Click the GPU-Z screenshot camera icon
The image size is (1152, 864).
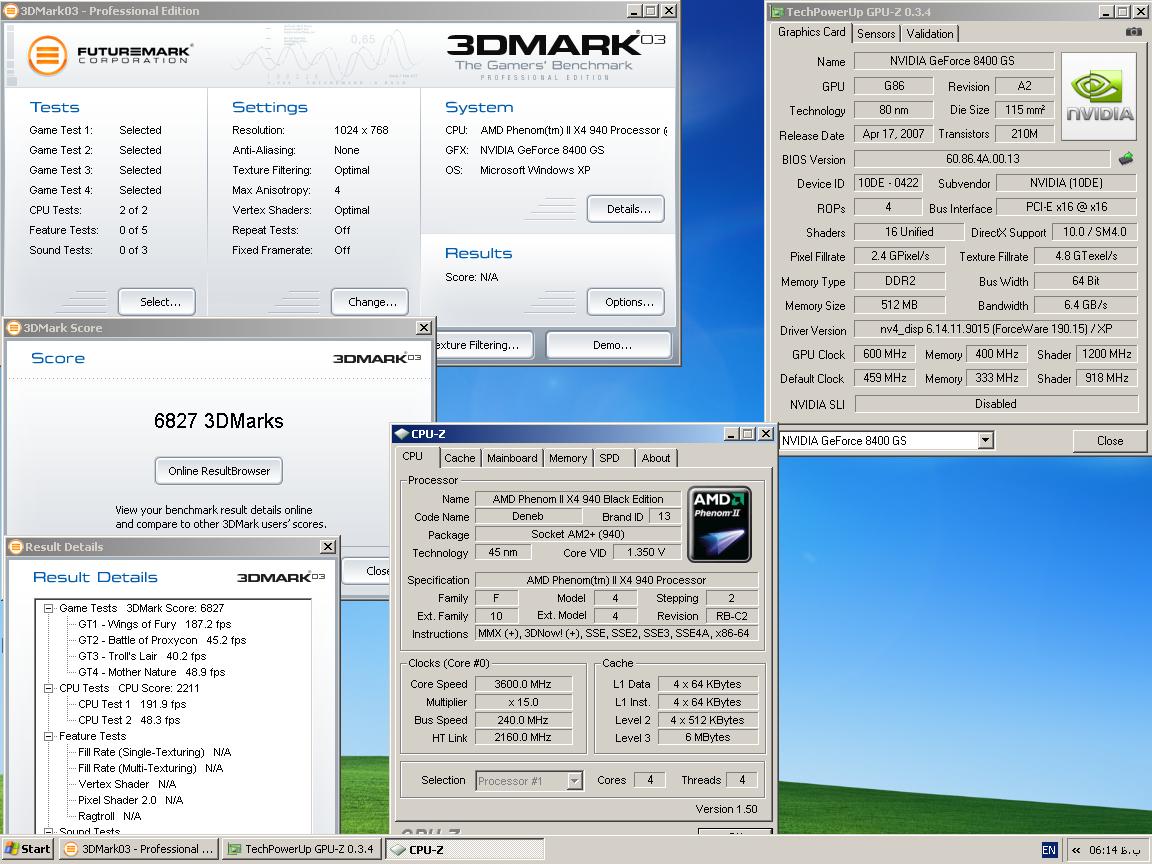[x=1134, y=32]
